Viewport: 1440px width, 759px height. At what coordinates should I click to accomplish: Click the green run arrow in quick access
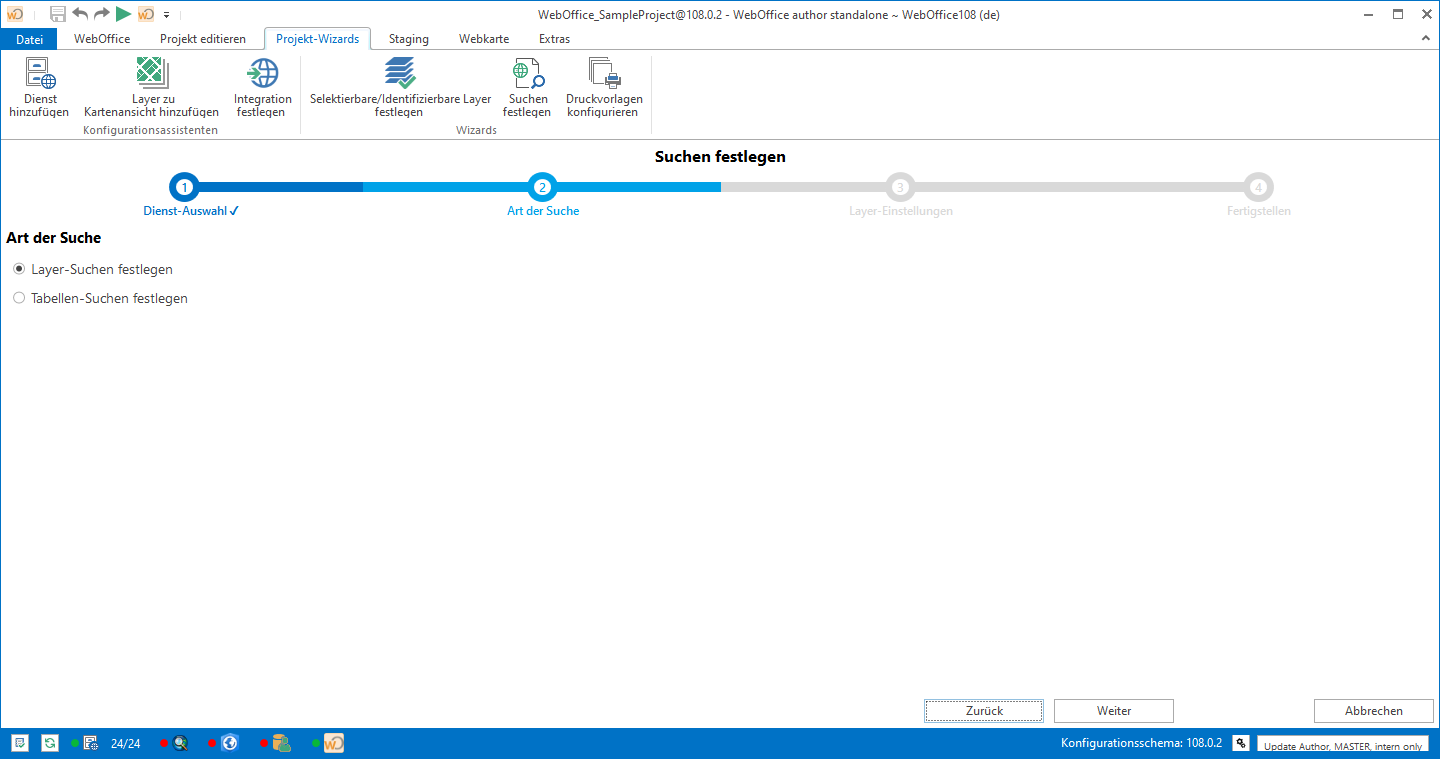123,14
